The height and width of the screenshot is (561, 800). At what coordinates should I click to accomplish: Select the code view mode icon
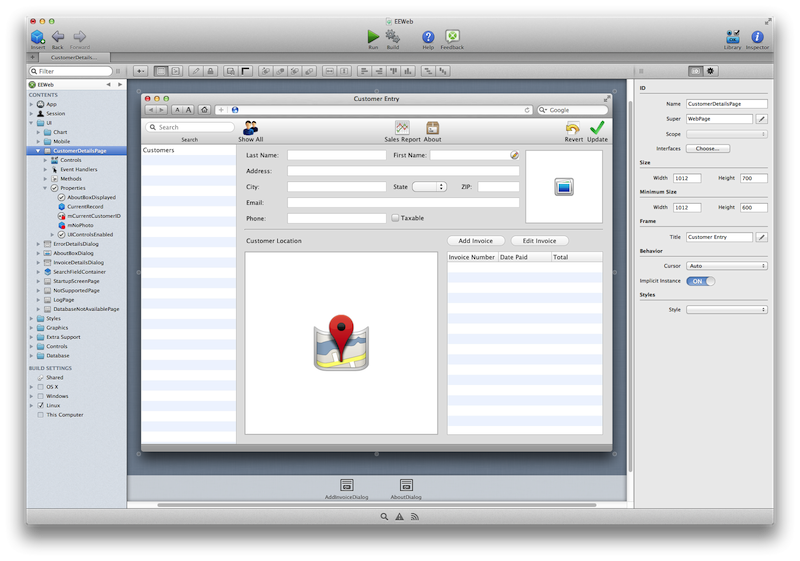(x=176, y=71)
